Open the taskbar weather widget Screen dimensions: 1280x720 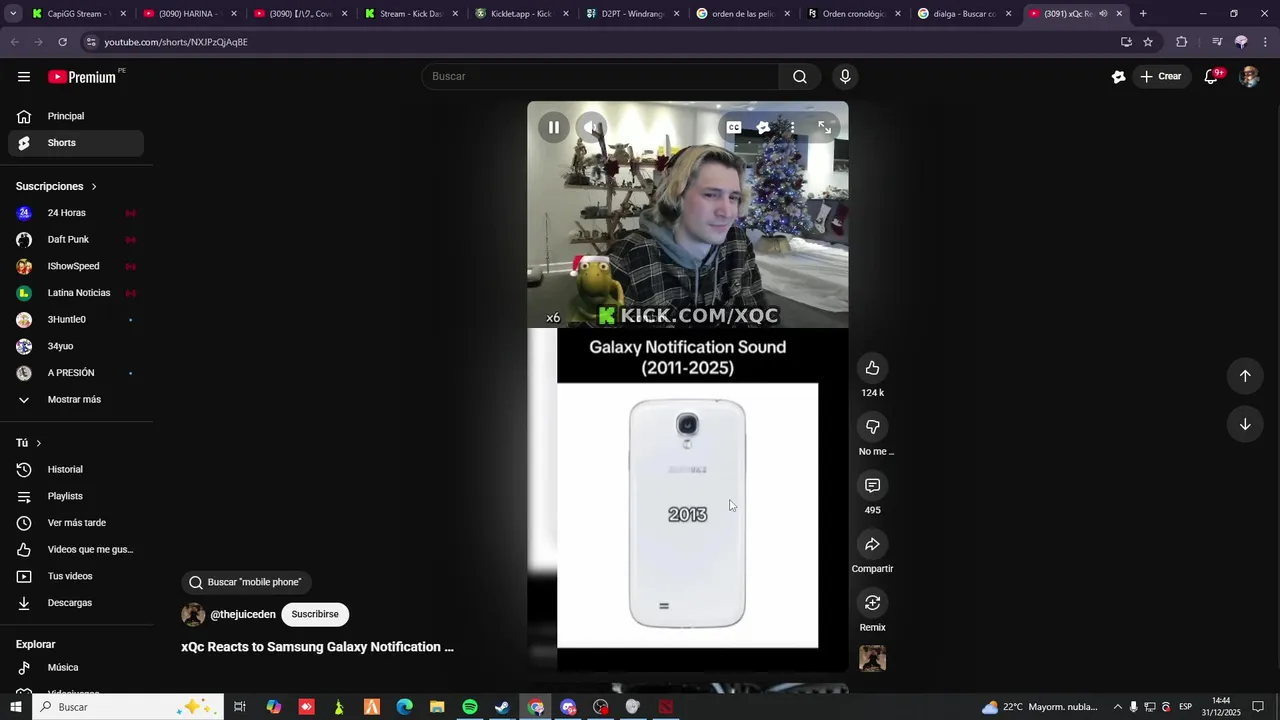point(1040,707)
